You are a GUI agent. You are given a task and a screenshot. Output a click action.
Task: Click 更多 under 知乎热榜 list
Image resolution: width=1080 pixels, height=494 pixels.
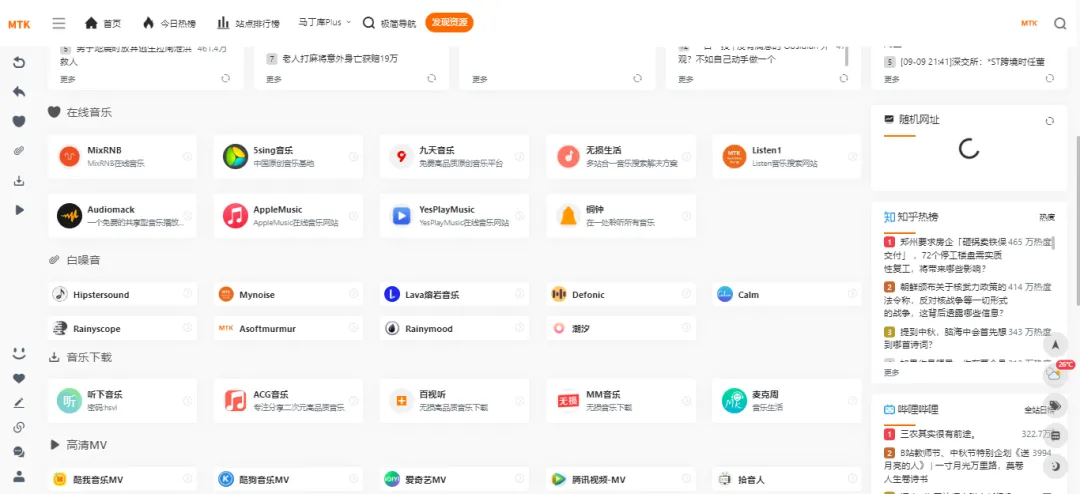pyautogui.click(x=892, y=372)
